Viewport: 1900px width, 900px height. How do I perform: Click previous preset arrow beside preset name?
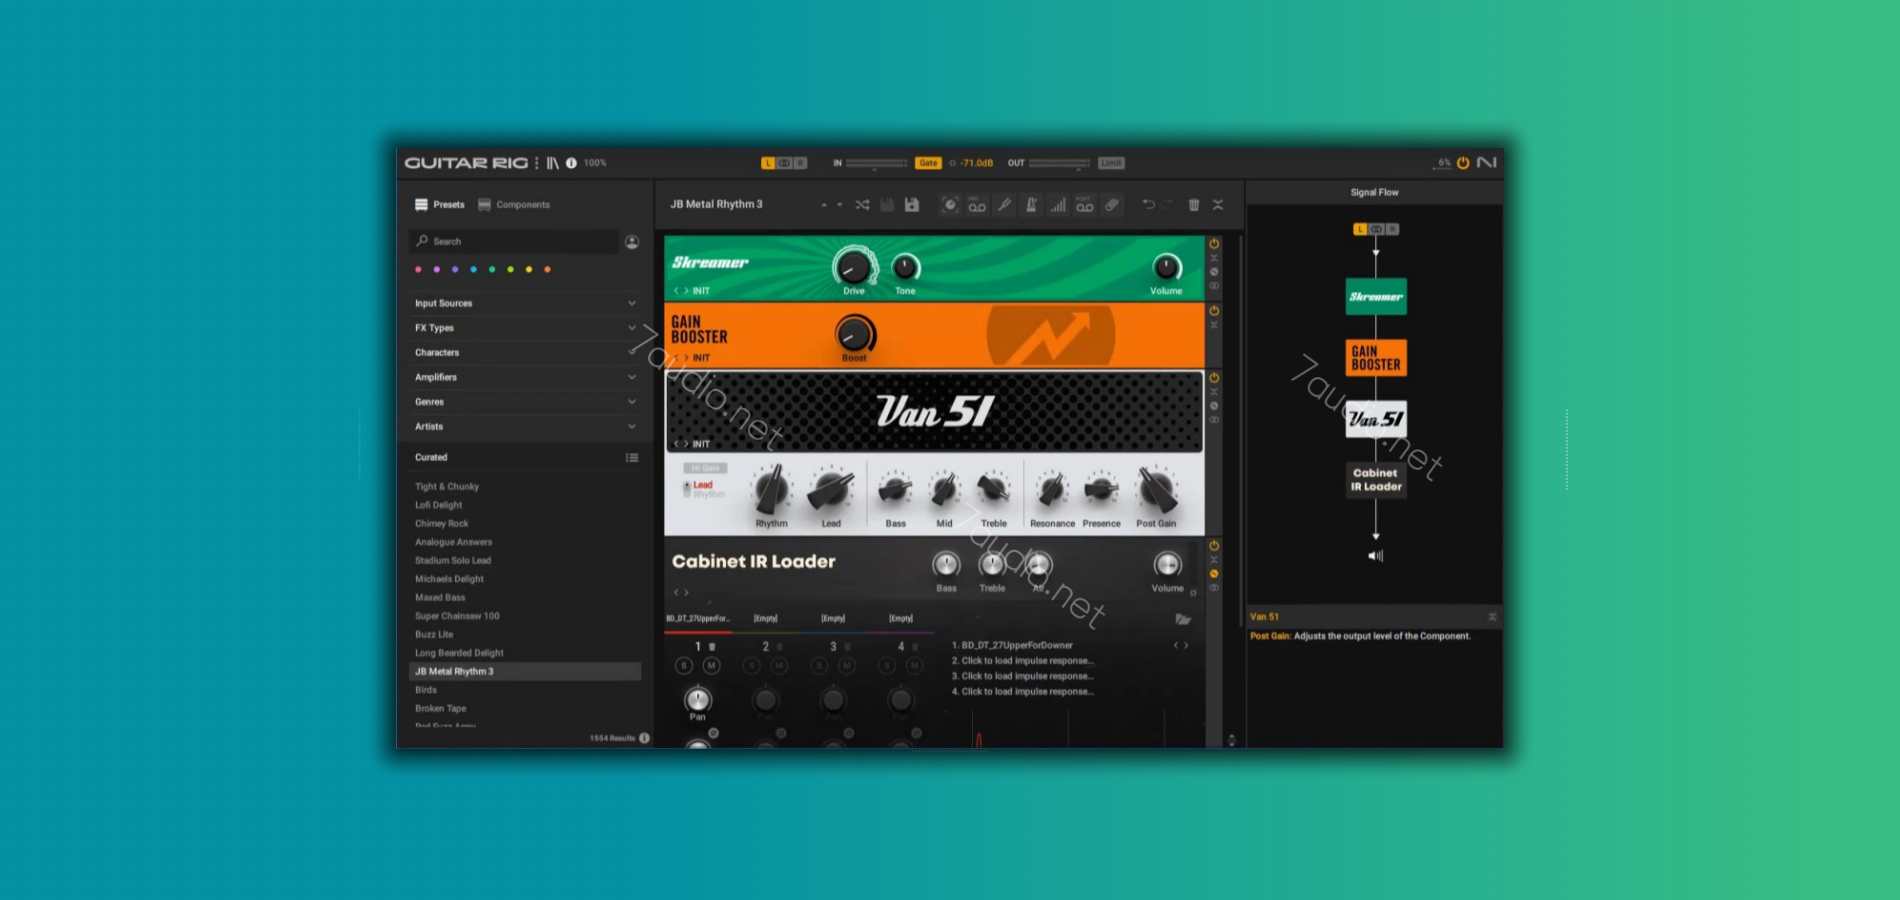(x=824, y=205)
